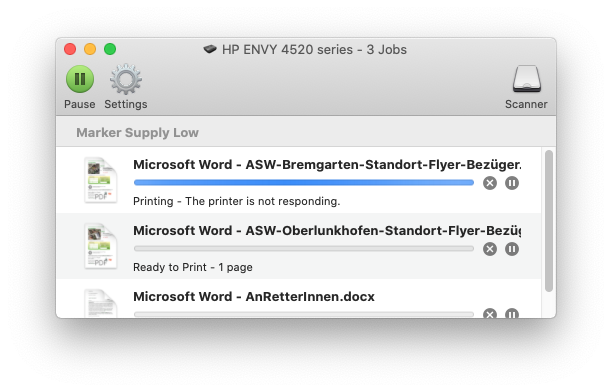
Task: Click the AnRetterInnen.docx document thumbnail
Action: click(x=101, y=303)
